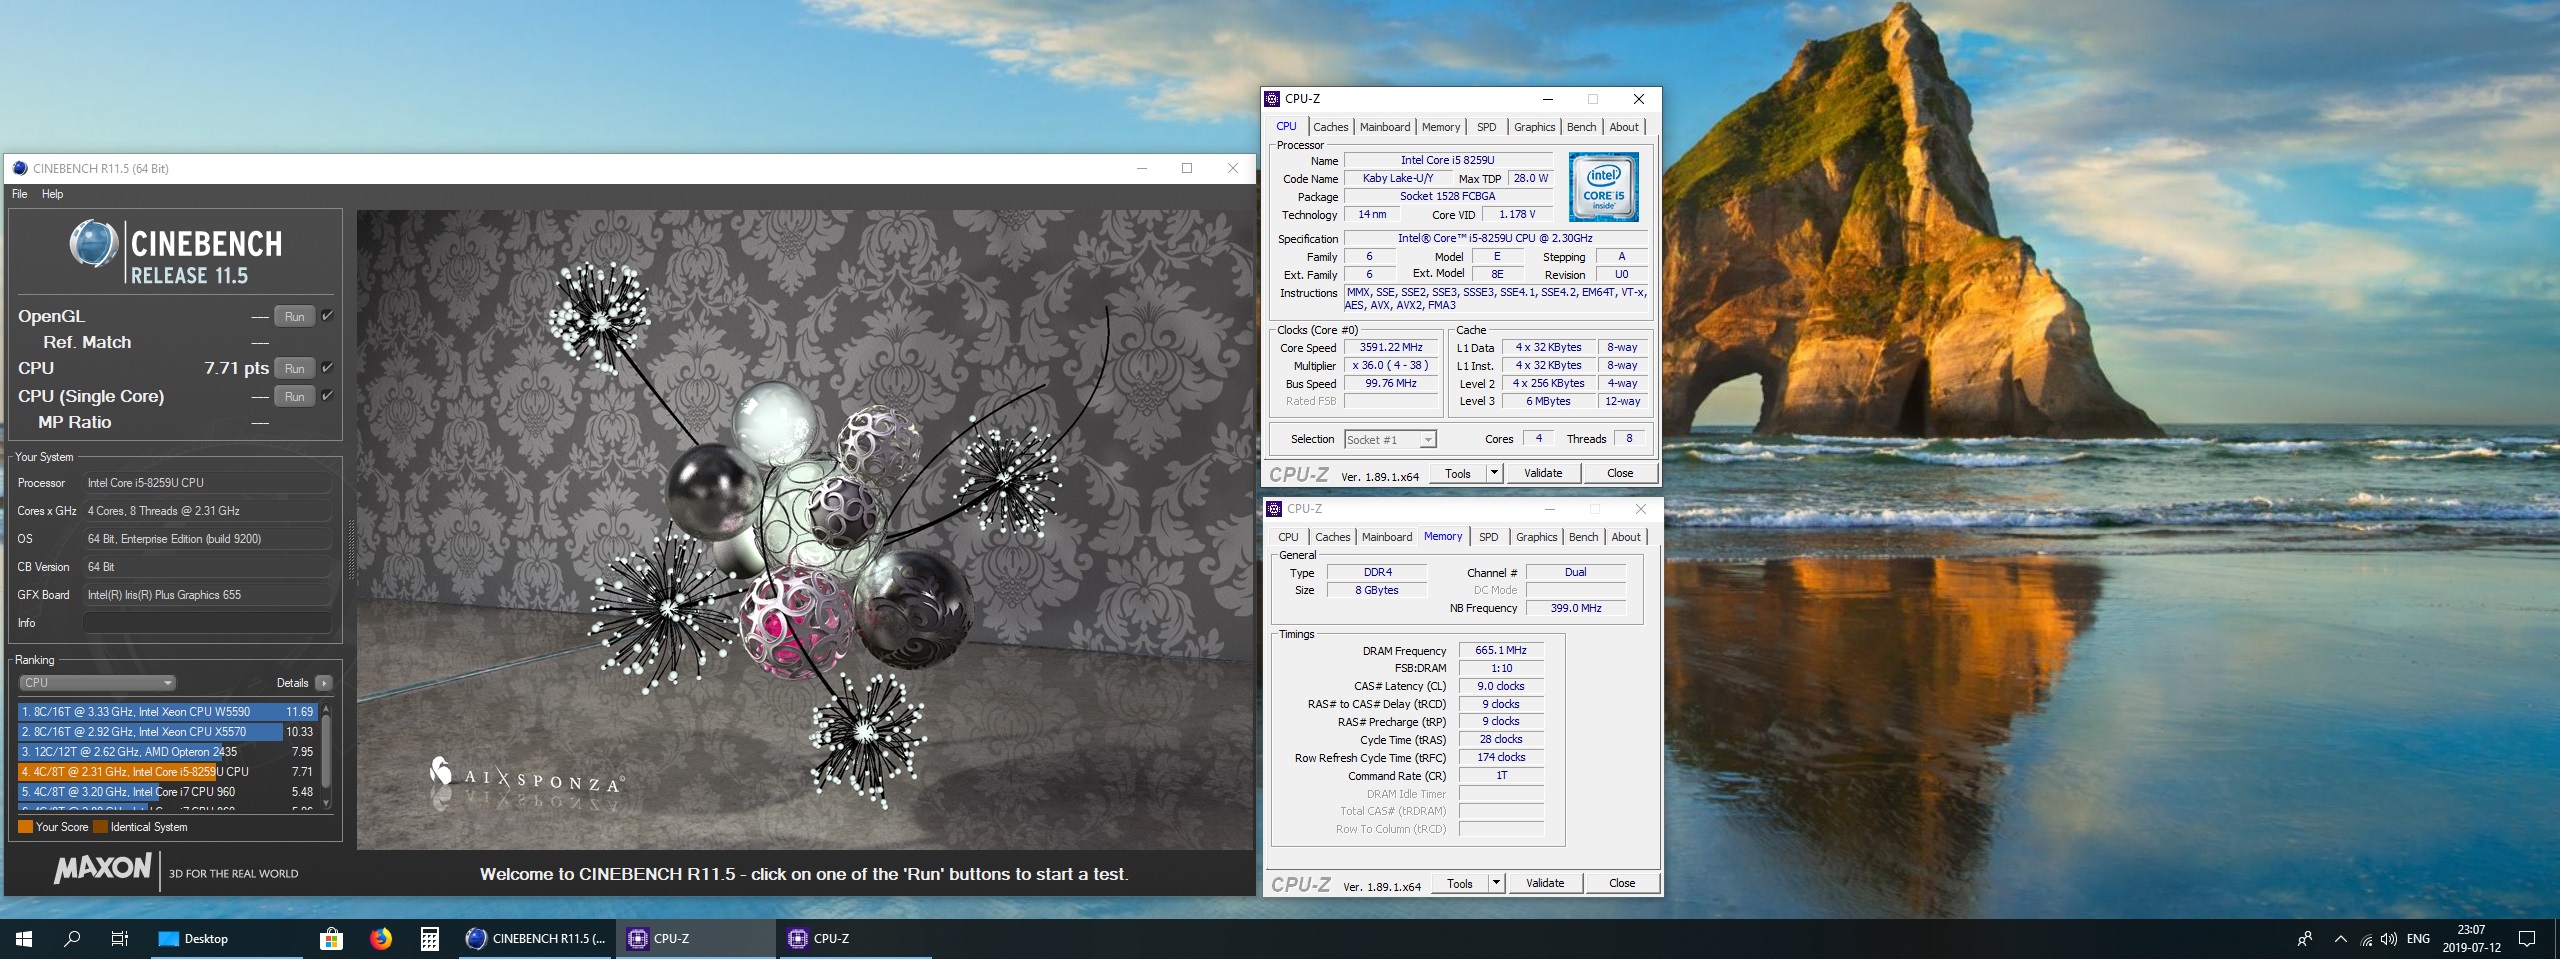2560x960 pixels.
Task: Click the Cinebench globe logo
Action: point(94,244)
